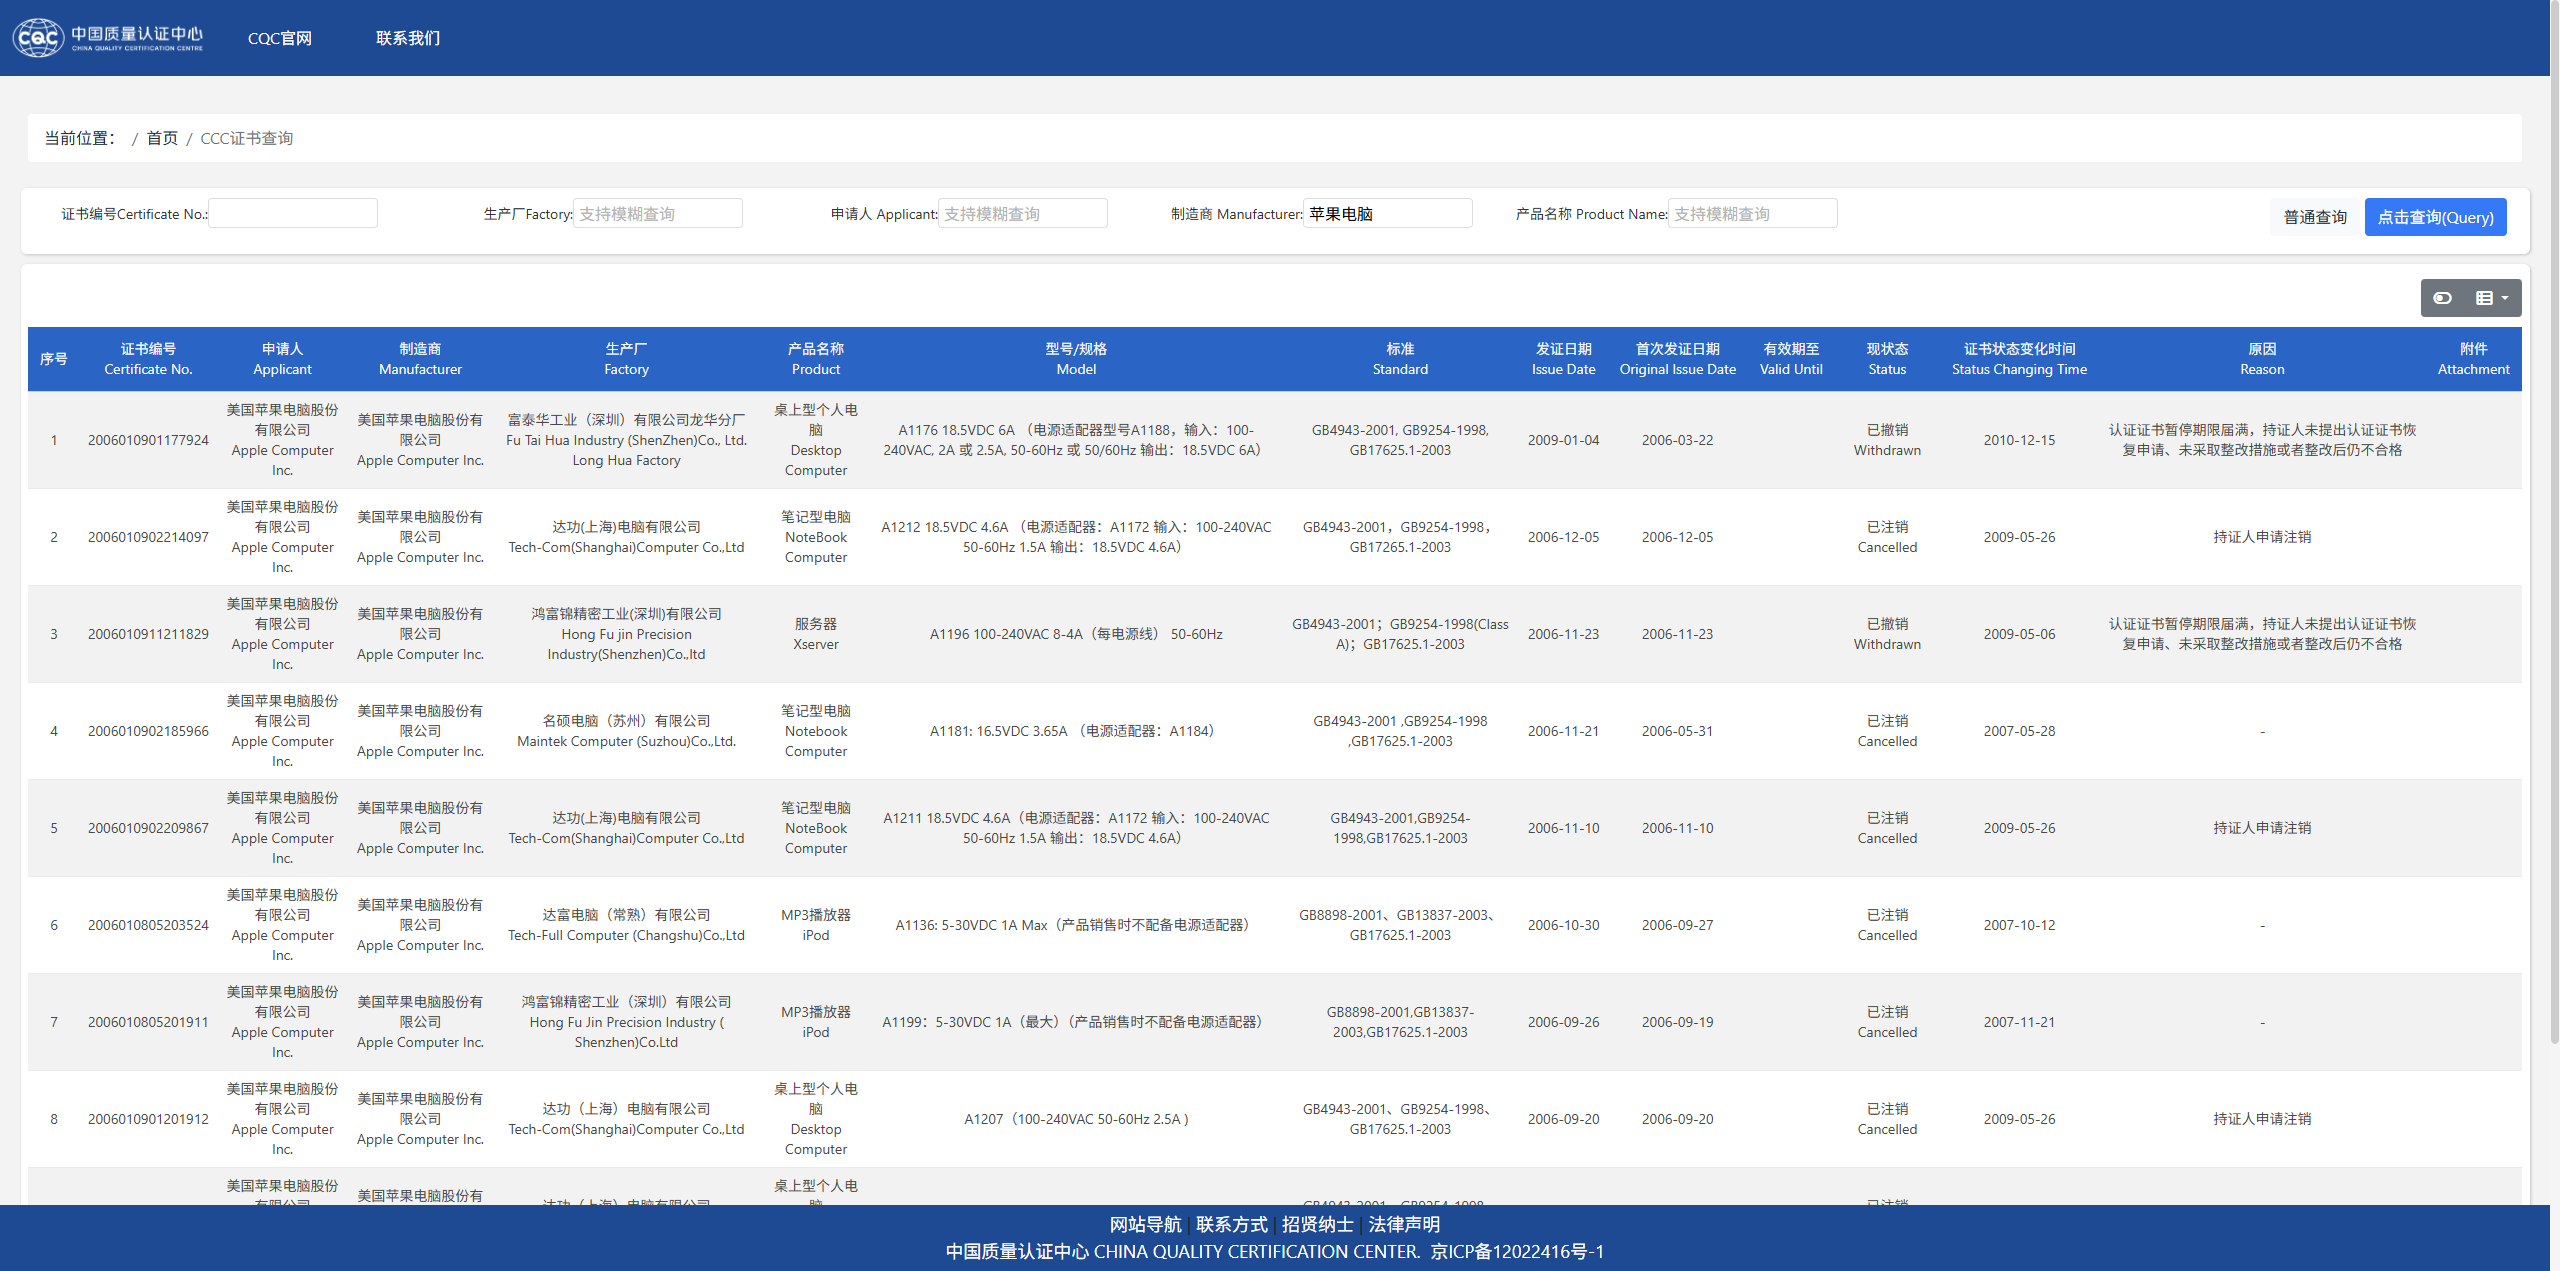Toggle the card view switch icon
Screen dimensions: 2560x1271
(2442, 298)
